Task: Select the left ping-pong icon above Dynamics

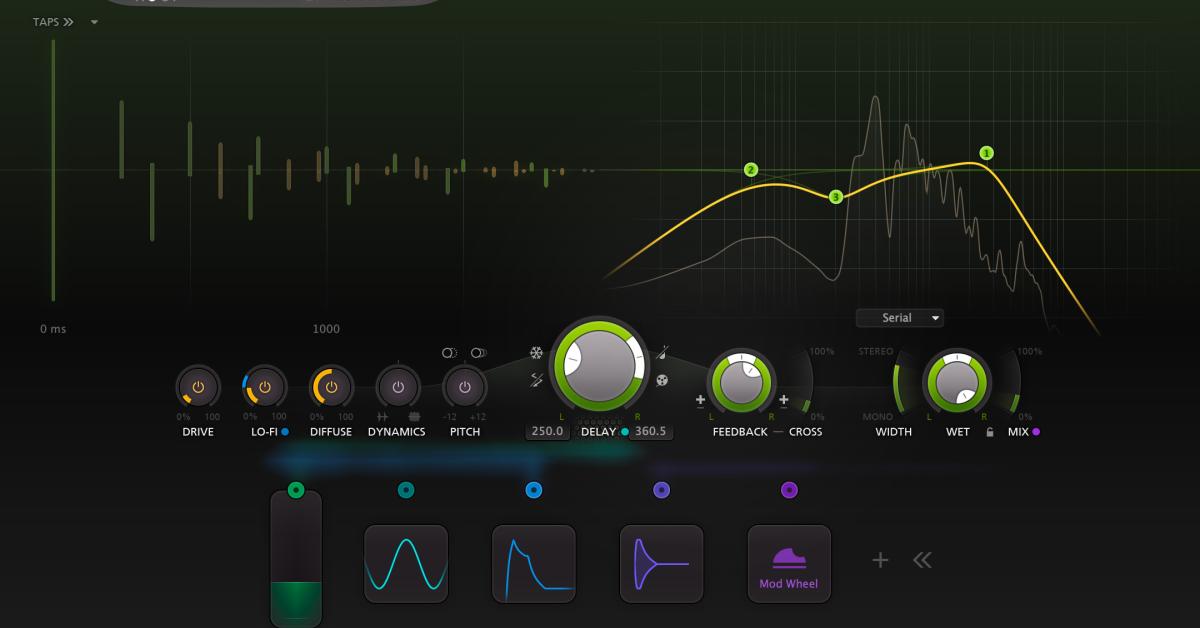Action: point(447,352)
